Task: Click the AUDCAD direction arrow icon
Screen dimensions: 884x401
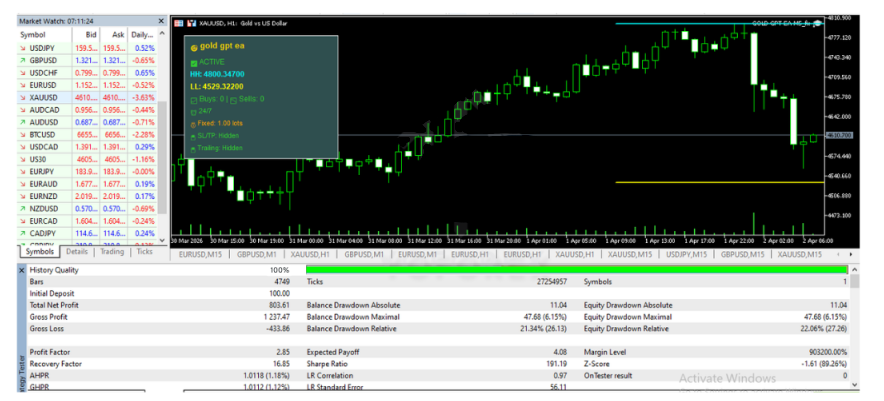Action: point(23,110)
